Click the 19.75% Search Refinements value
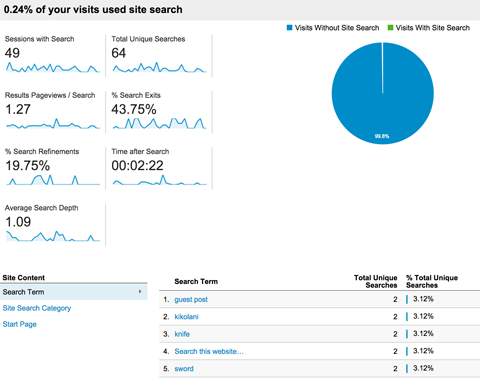 point(28,166)
